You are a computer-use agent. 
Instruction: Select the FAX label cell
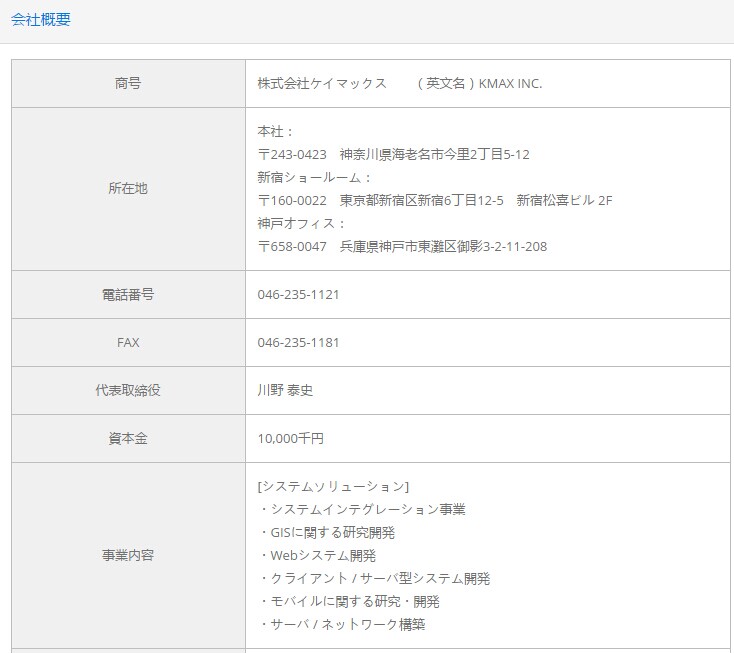tap(128, 343)
